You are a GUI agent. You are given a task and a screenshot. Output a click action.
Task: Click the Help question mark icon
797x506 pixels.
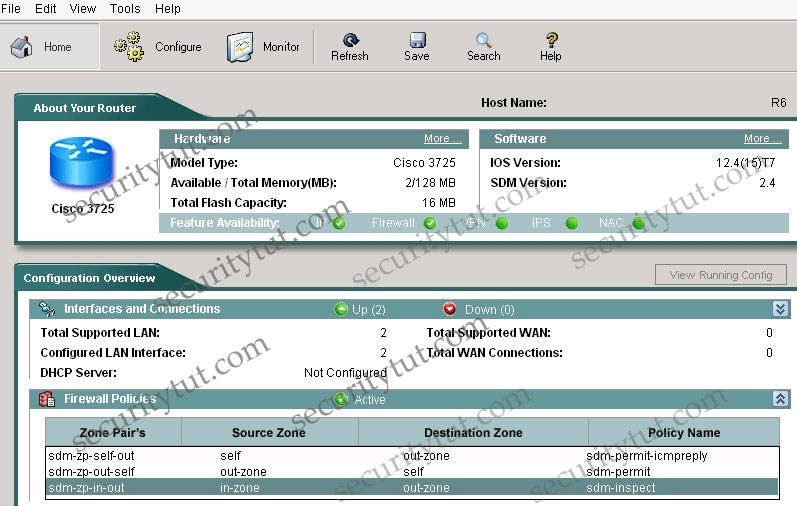pos(551,40)
